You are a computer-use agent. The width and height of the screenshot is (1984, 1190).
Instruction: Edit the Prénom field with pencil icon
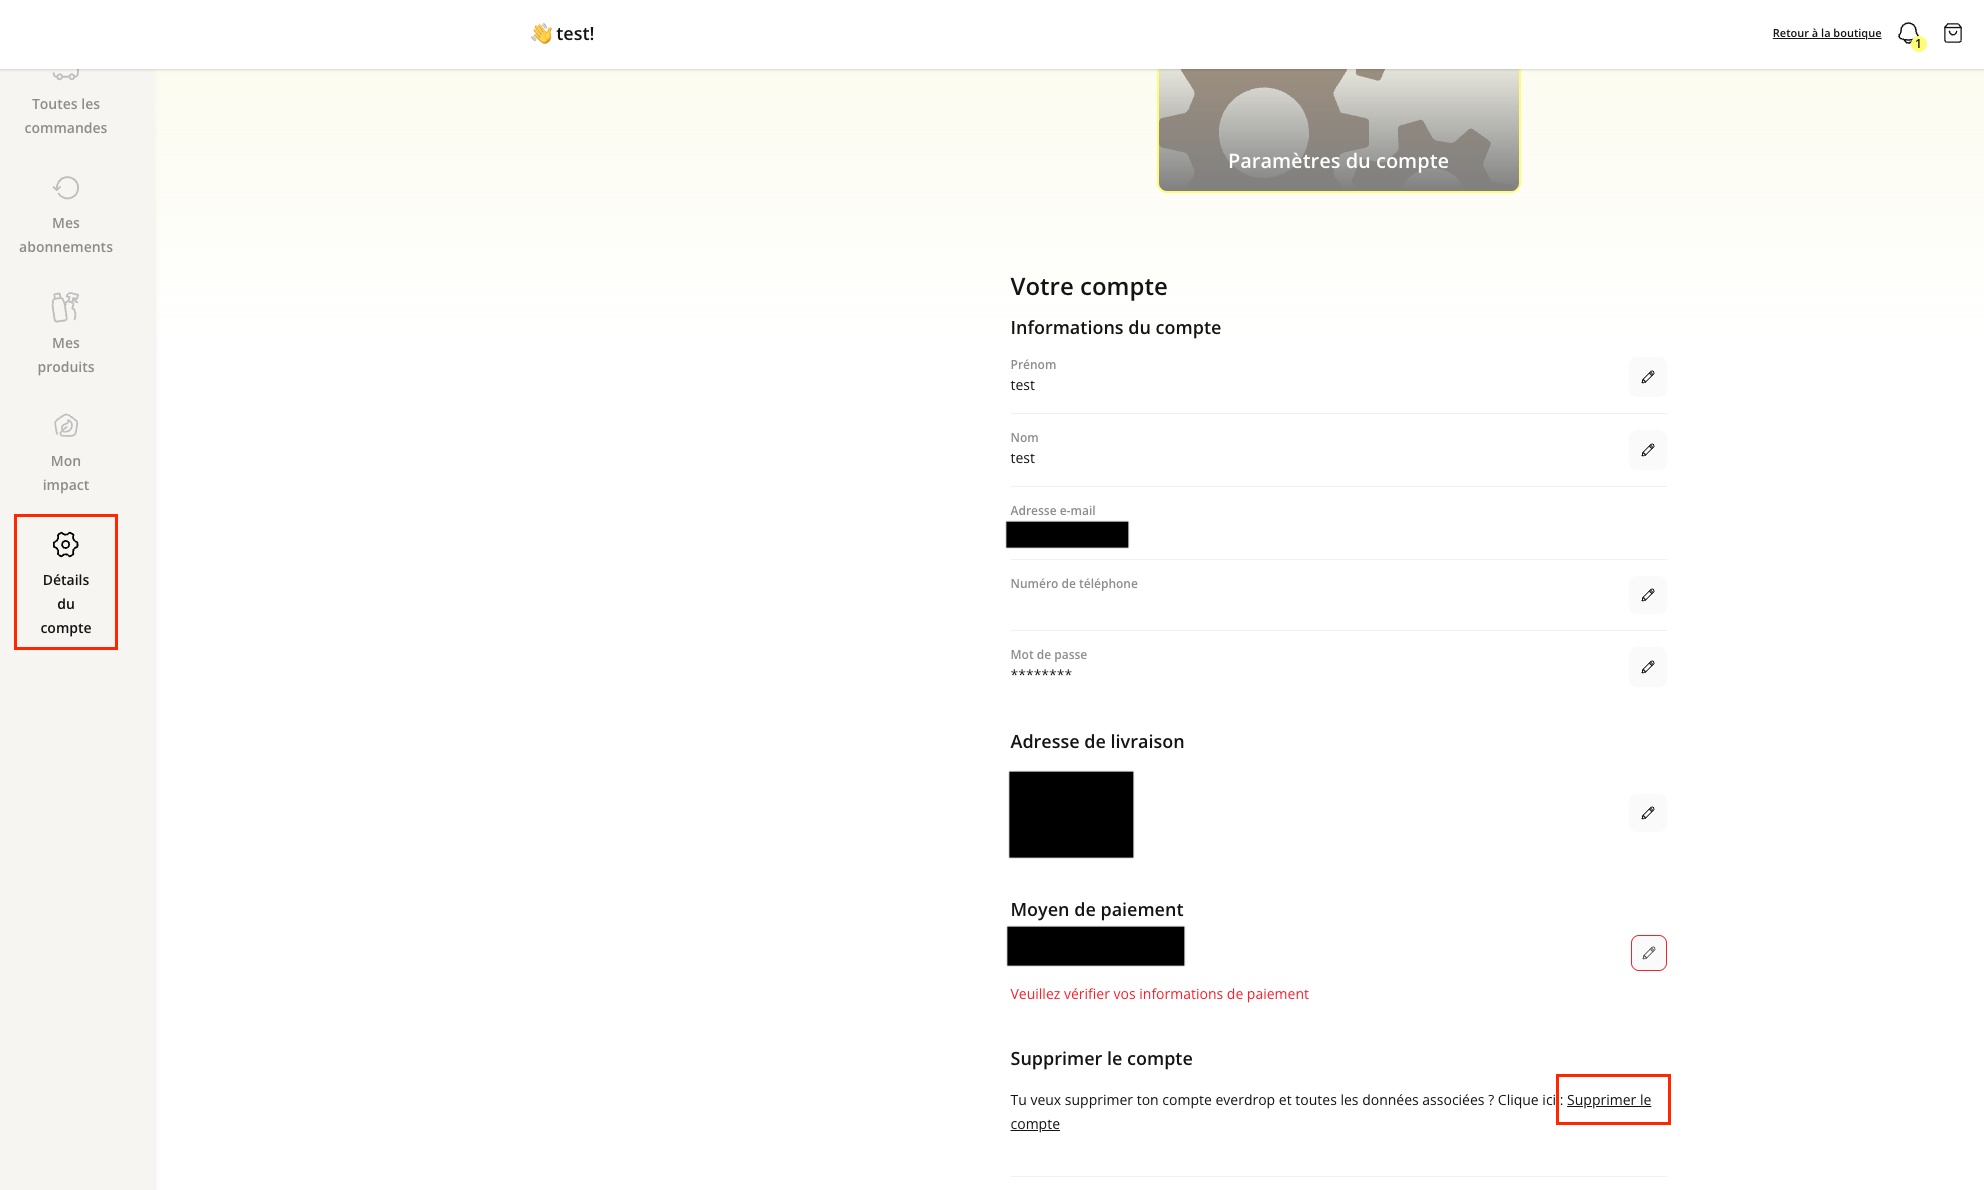tap(1647, 377)
